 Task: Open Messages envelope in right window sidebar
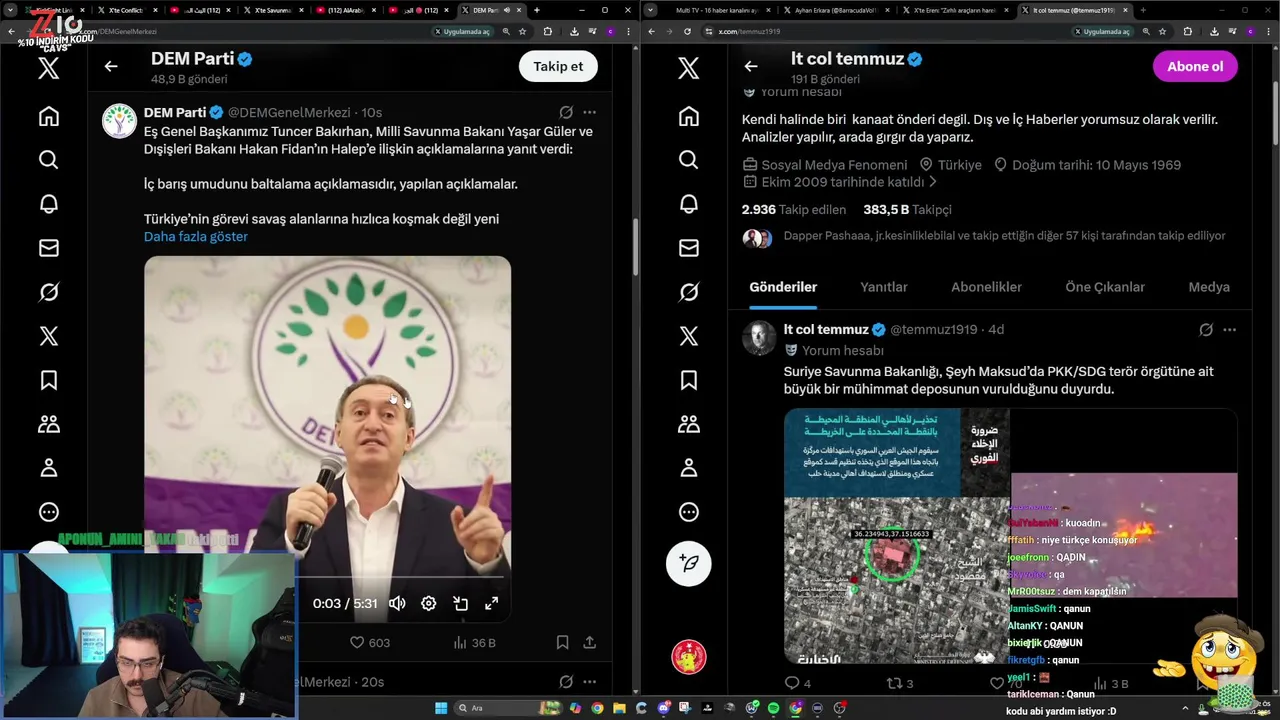tap(688, 248)
